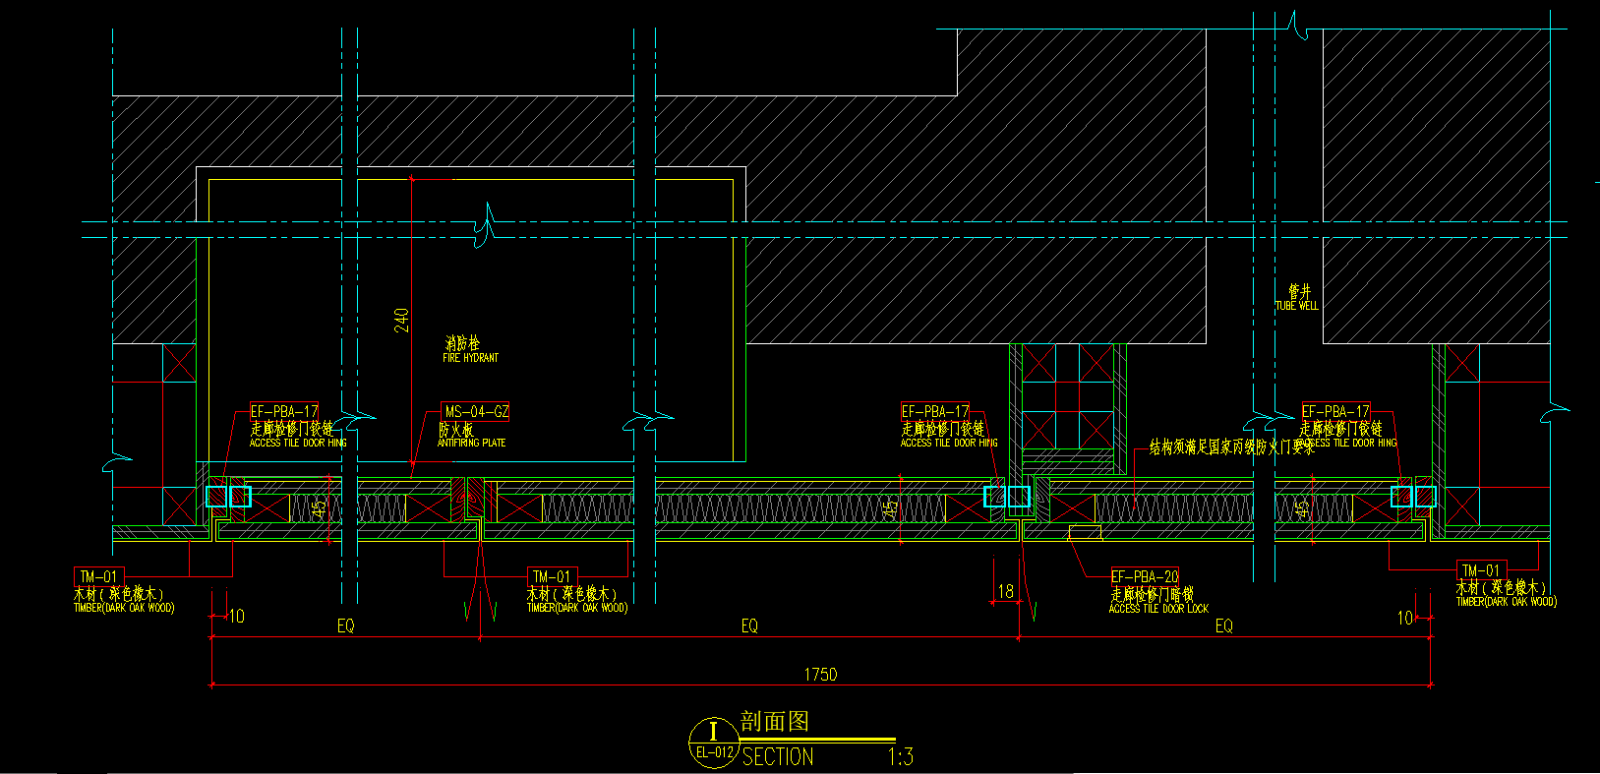Select the yellow 结构须满足国家丙级防火门要求 note
The image size is (1600, 774).
click(1232, 447)
